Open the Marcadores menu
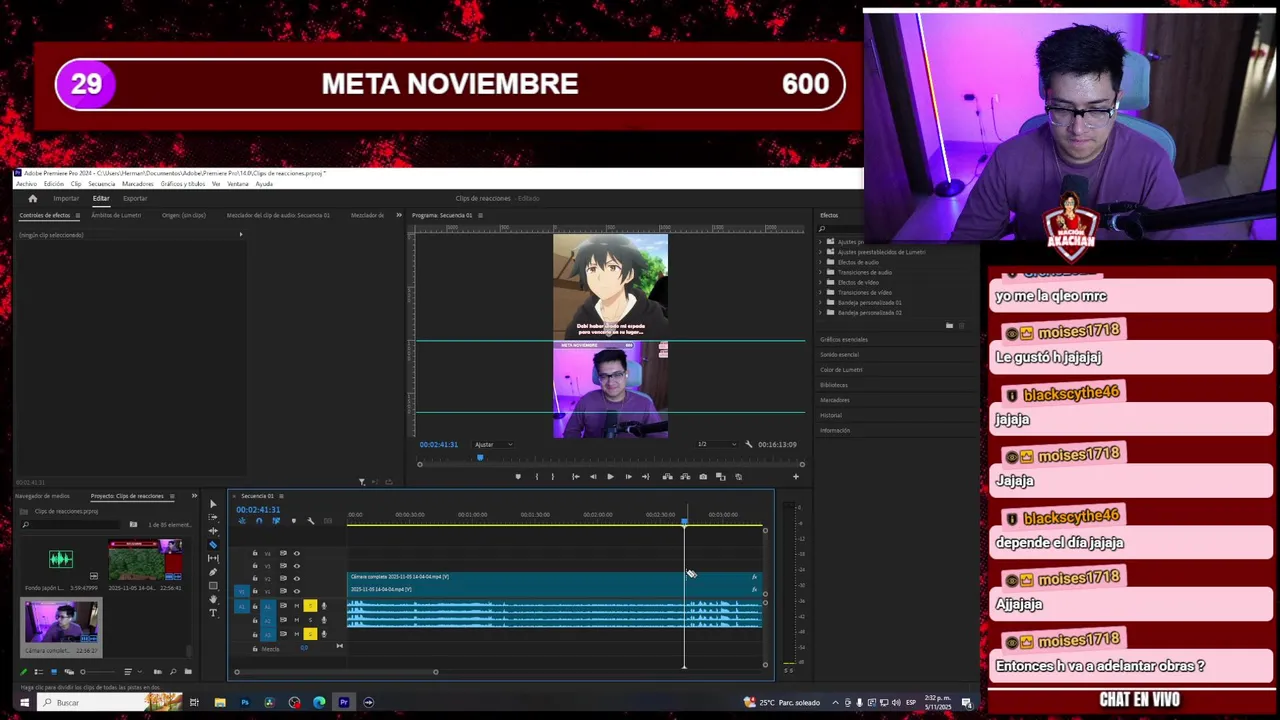This screenshot has width=1280, height=720. 138,184
